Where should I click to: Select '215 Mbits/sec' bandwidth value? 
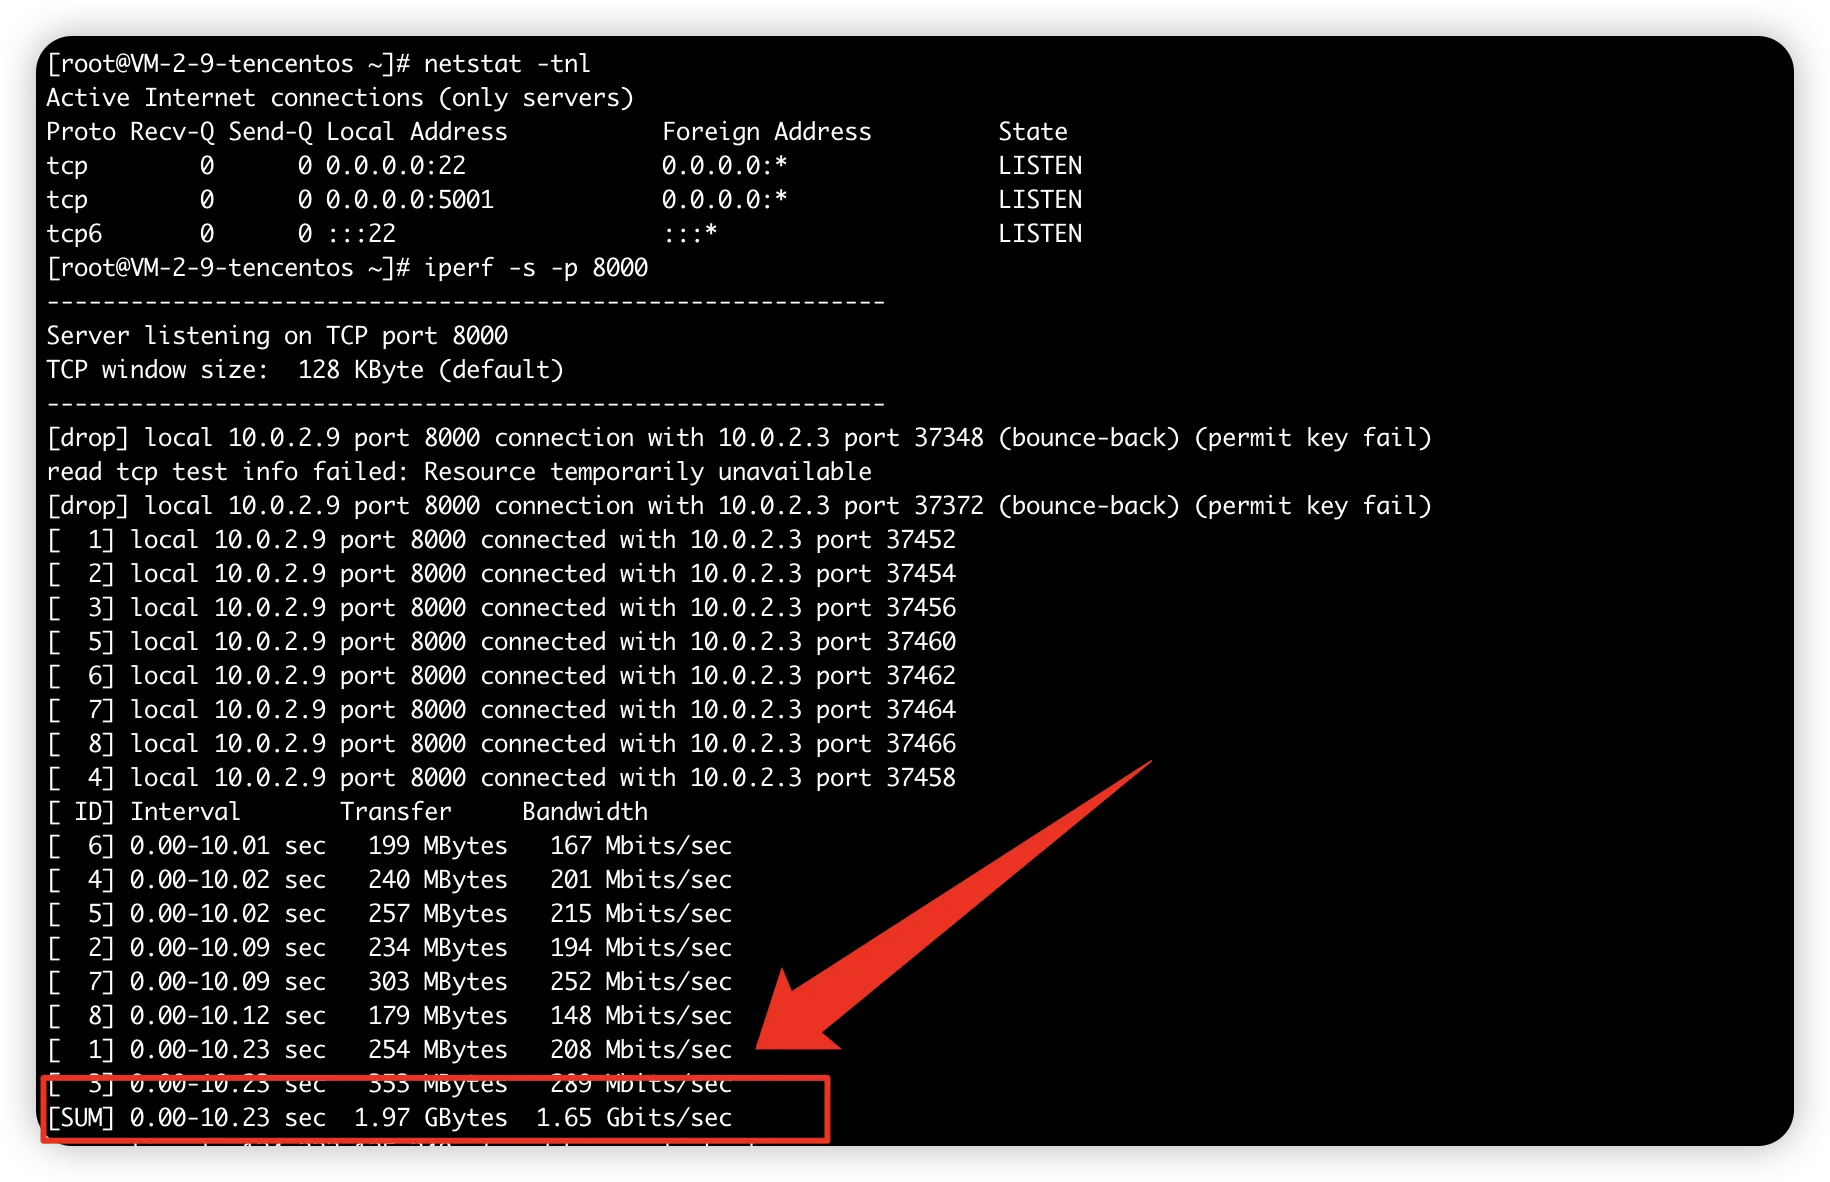click(x=641, y=914)
